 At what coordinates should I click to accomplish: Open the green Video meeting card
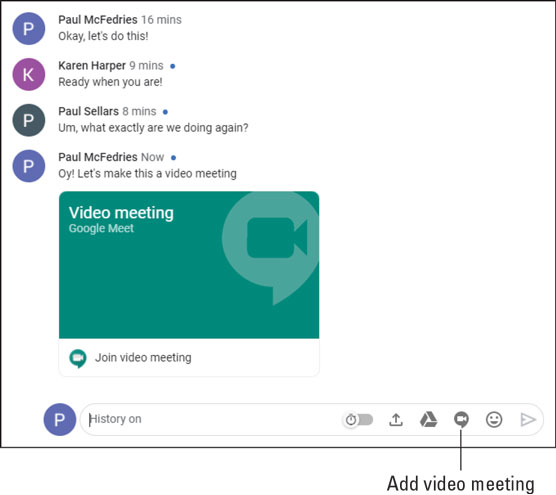189,265
